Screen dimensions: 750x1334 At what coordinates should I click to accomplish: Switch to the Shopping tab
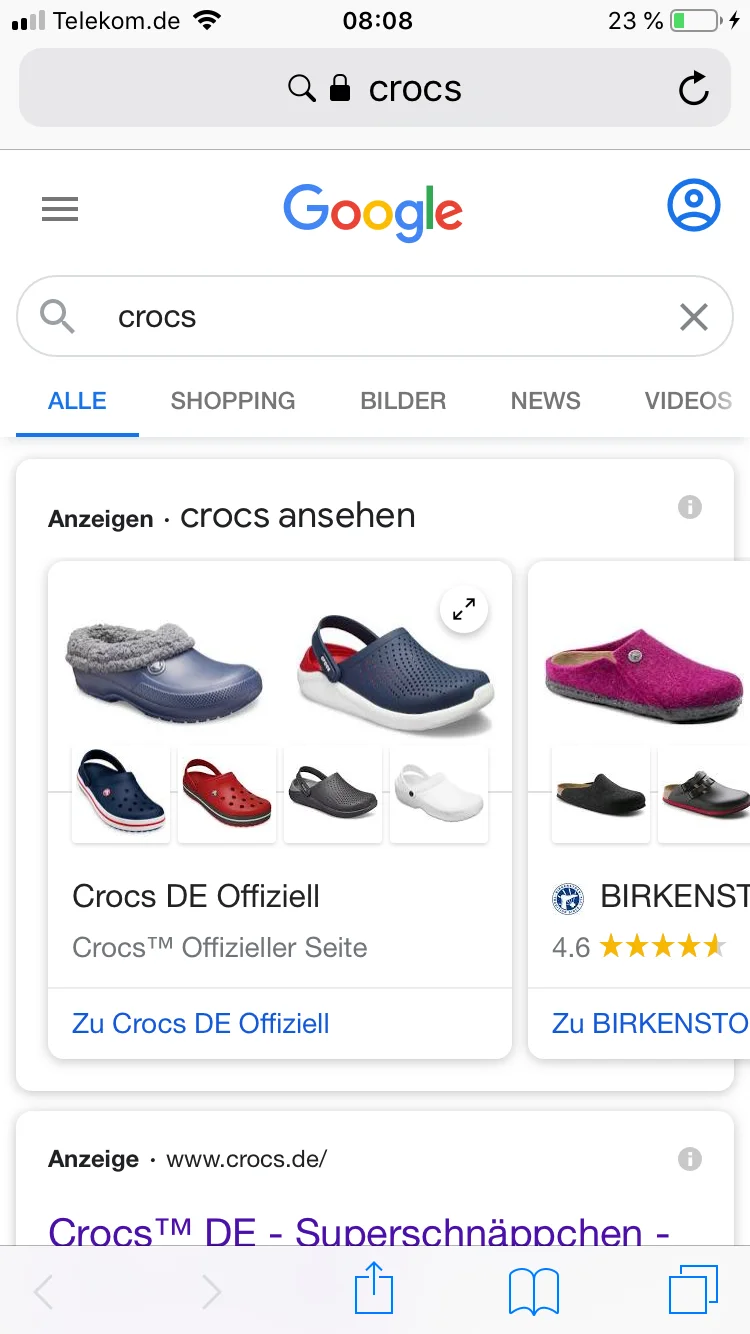(233, 401)
